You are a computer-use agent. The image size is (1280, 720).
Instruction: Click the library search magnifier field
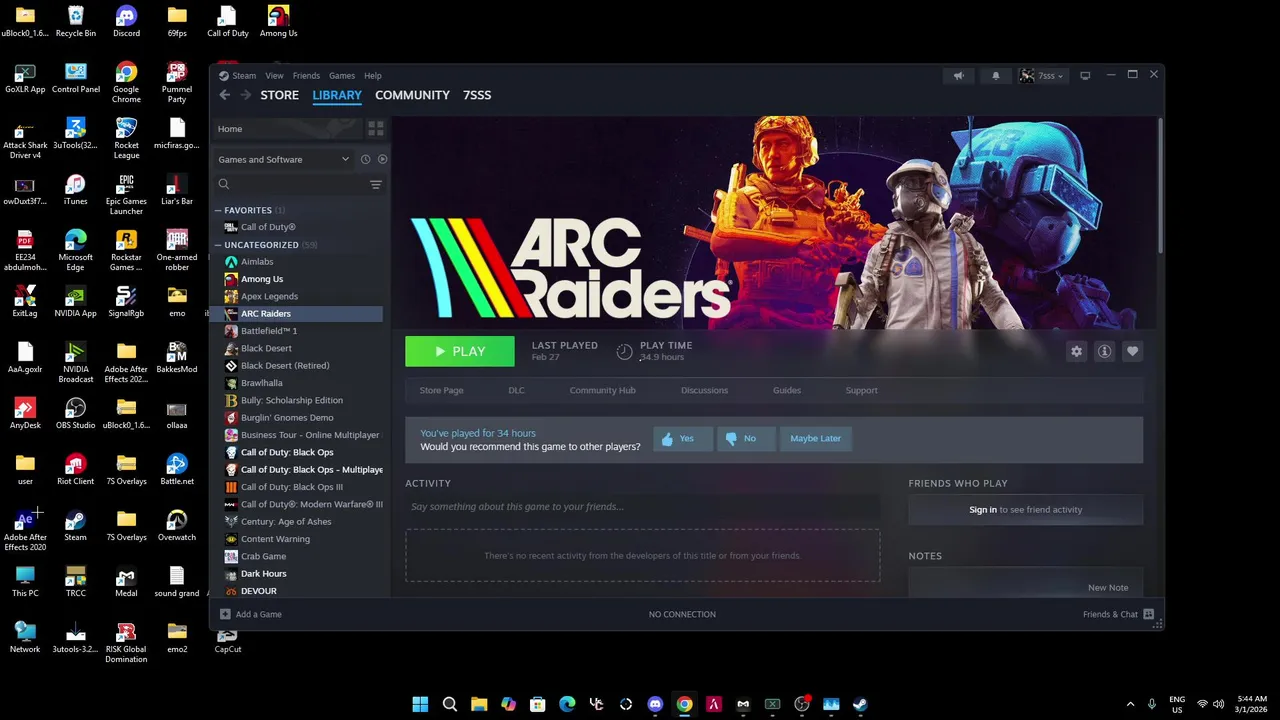pos(290,184)
